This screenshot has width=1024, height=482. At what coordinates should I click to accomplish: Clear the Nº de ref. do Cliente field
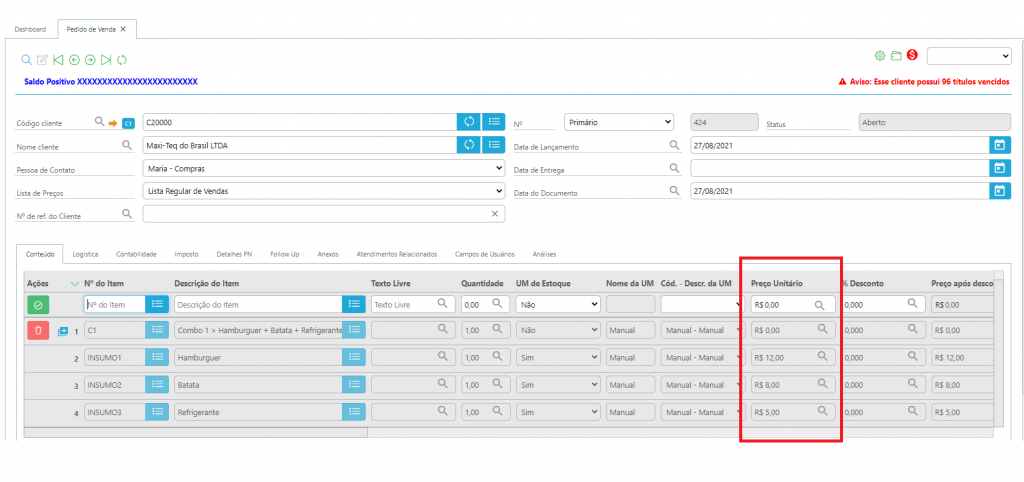(x=494, y=214)
